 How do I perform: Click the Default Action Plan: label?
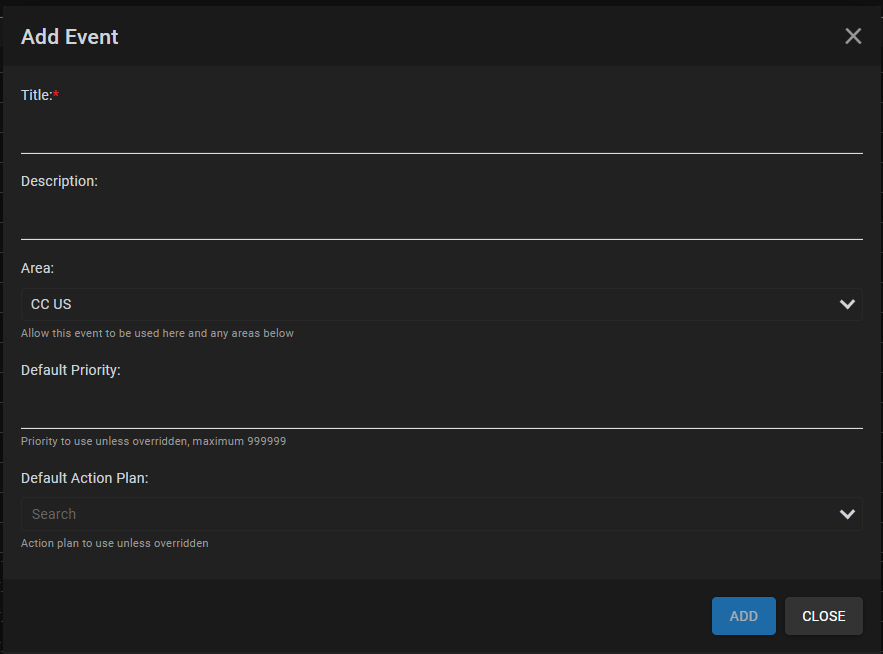(84, 478)
